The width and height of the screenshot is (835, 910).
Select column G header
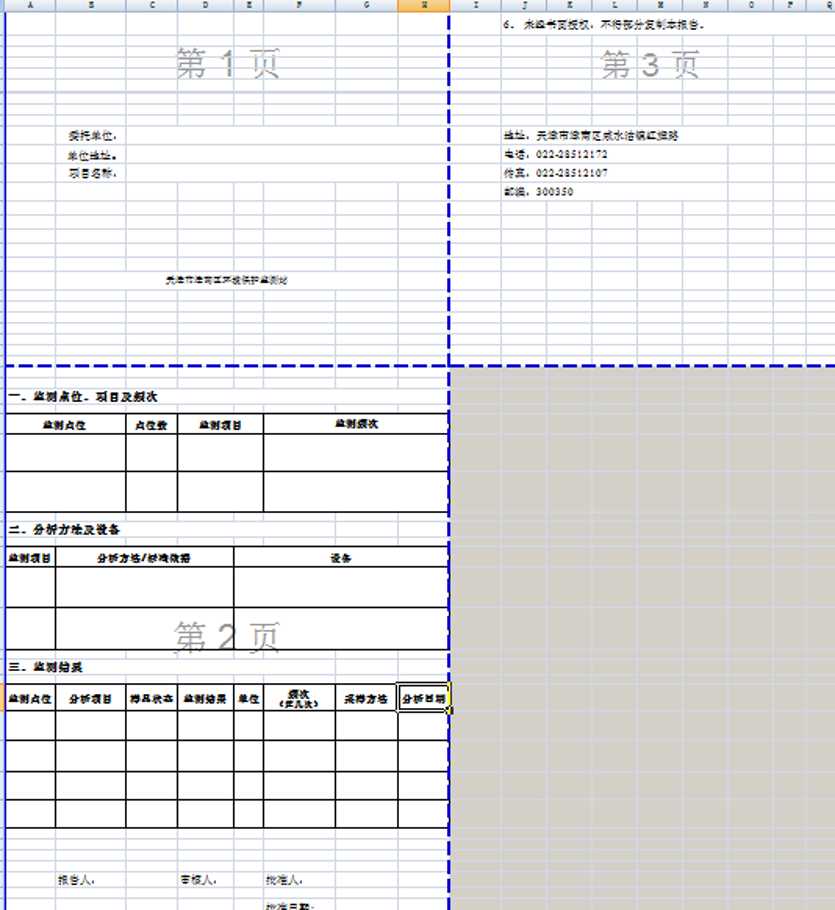(367, 5)
